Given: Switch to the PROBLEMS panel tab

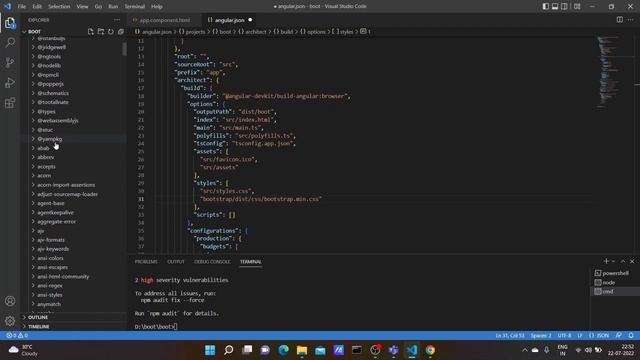Looking at the screenshot, I should tap(146, 262).
